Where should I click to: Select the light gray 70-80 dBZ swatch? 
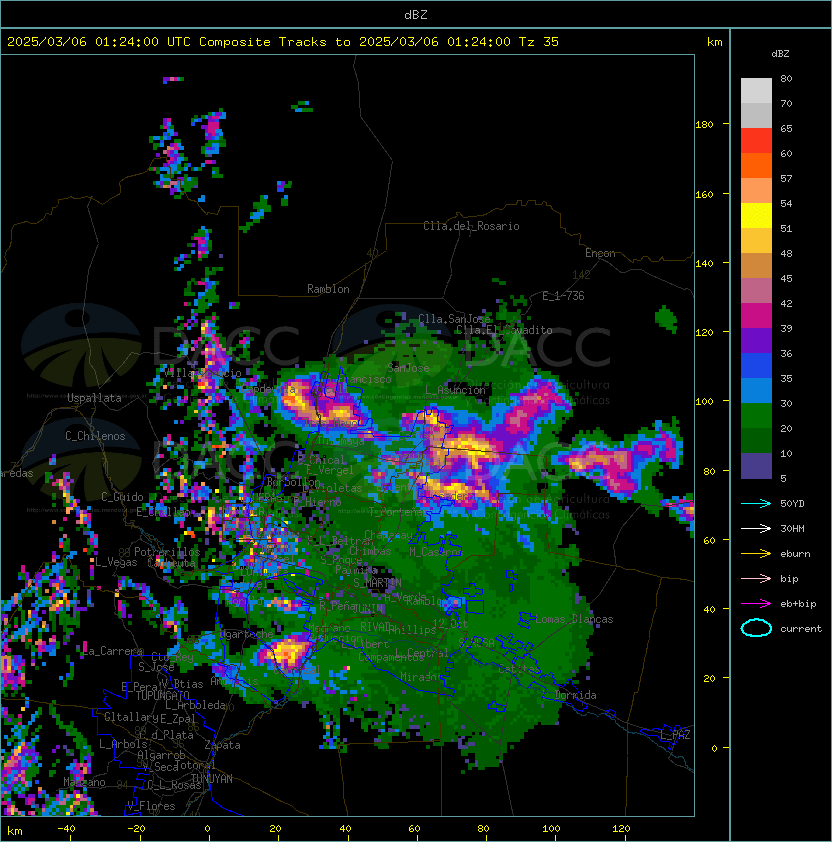(x=756, y=91)
